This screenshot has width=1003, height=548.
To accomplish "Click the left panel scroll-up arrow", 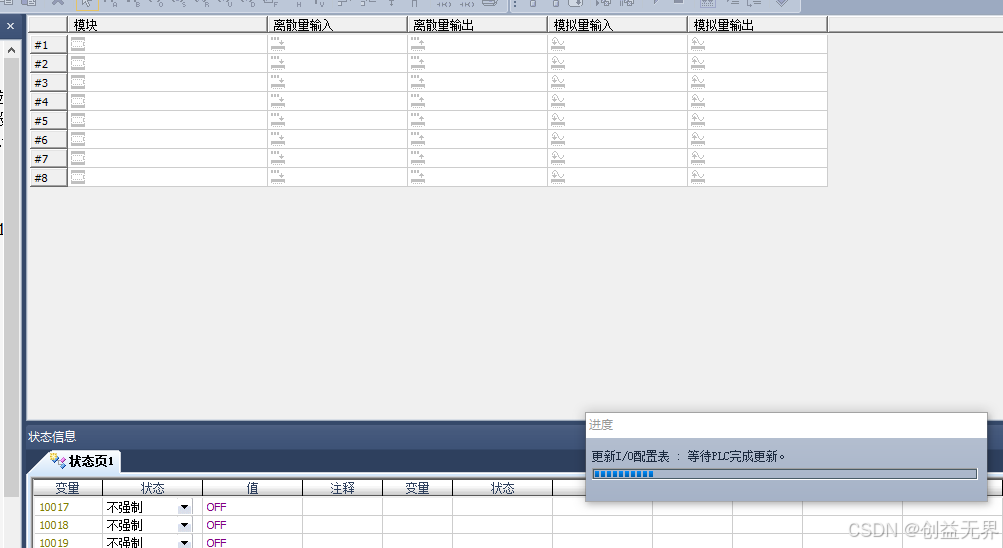I will point(12,49).
